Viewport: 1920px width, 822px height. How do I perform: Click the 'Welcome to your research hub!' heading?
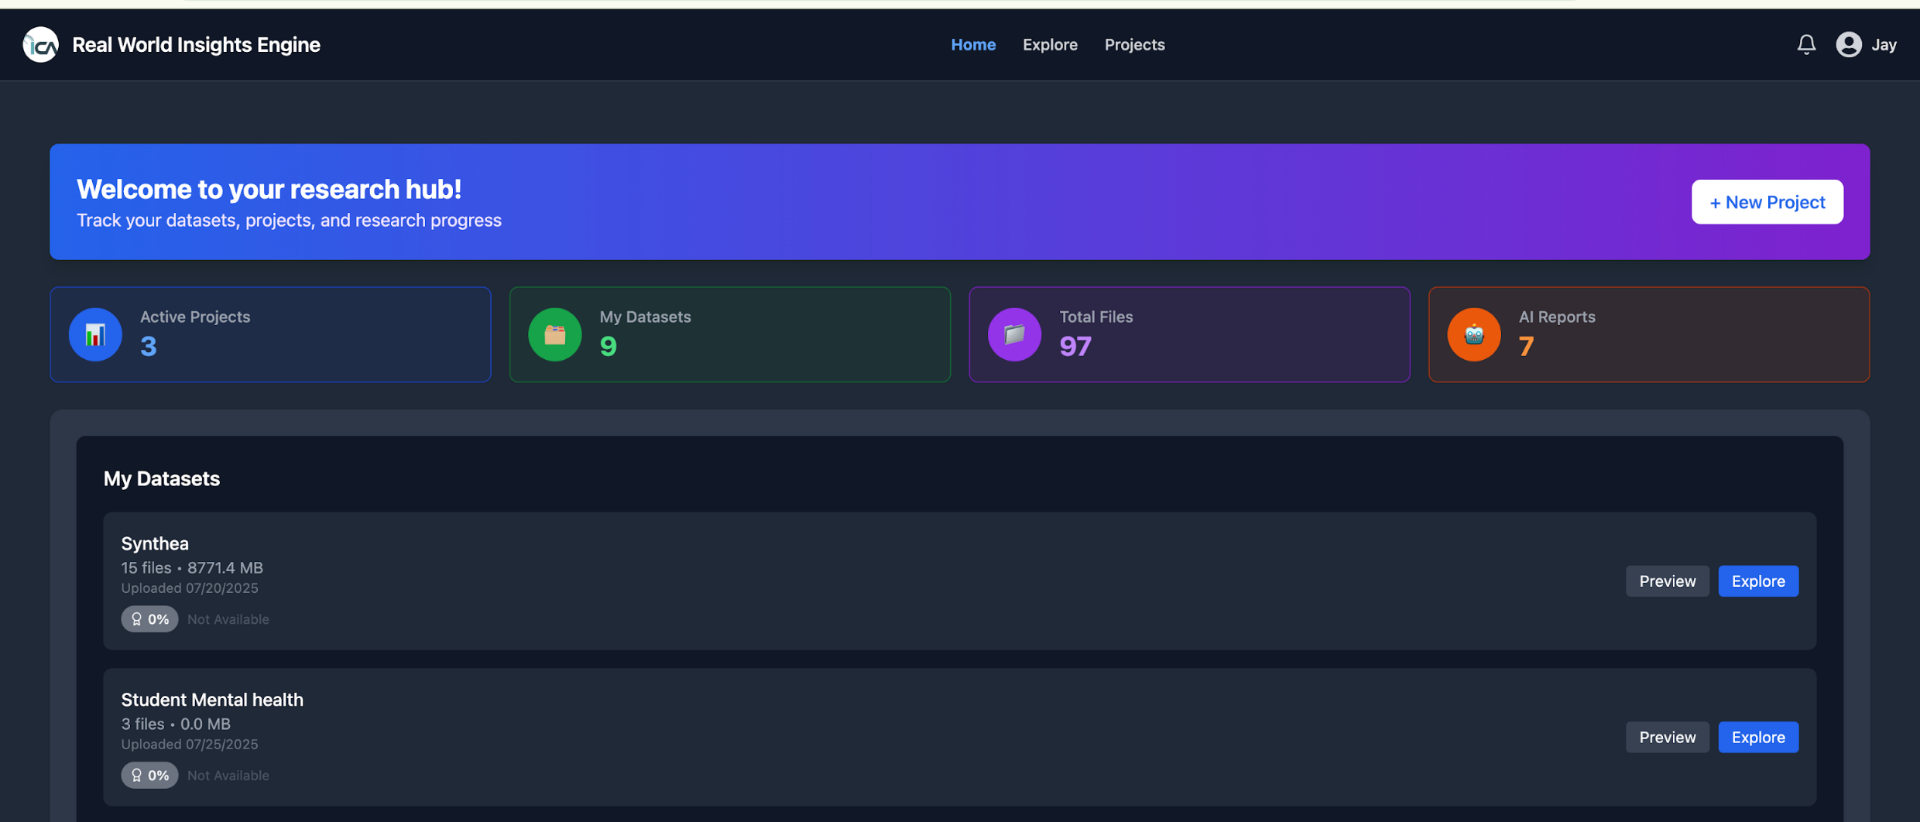269,189
